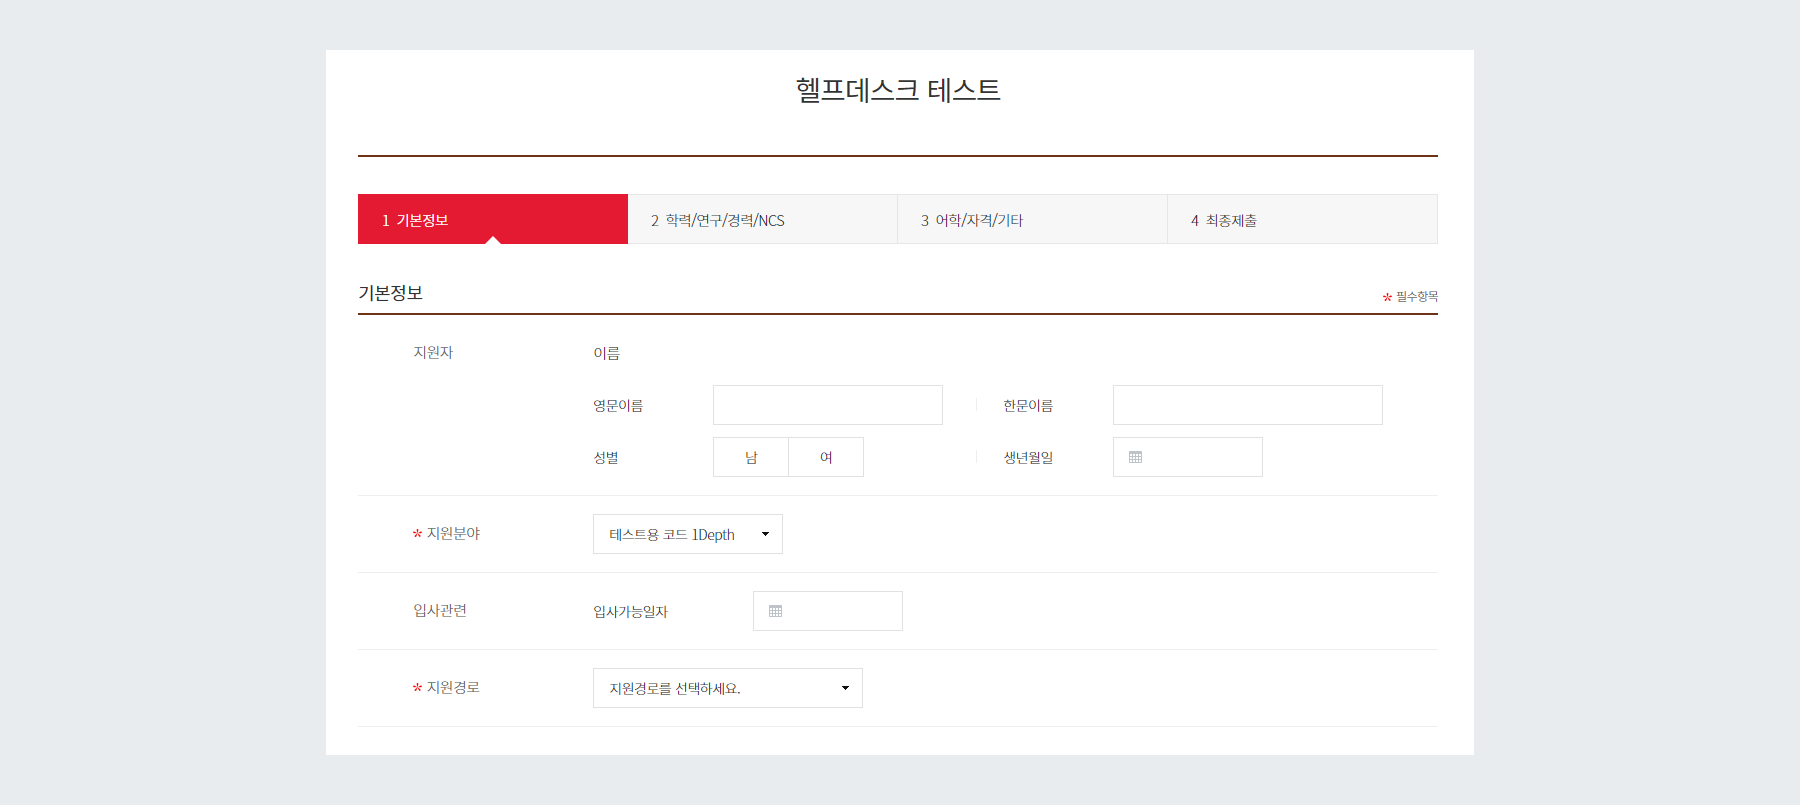Click the 생년월일 date field
This screenshot has height=805, width=1800.
coord(1188,457)
